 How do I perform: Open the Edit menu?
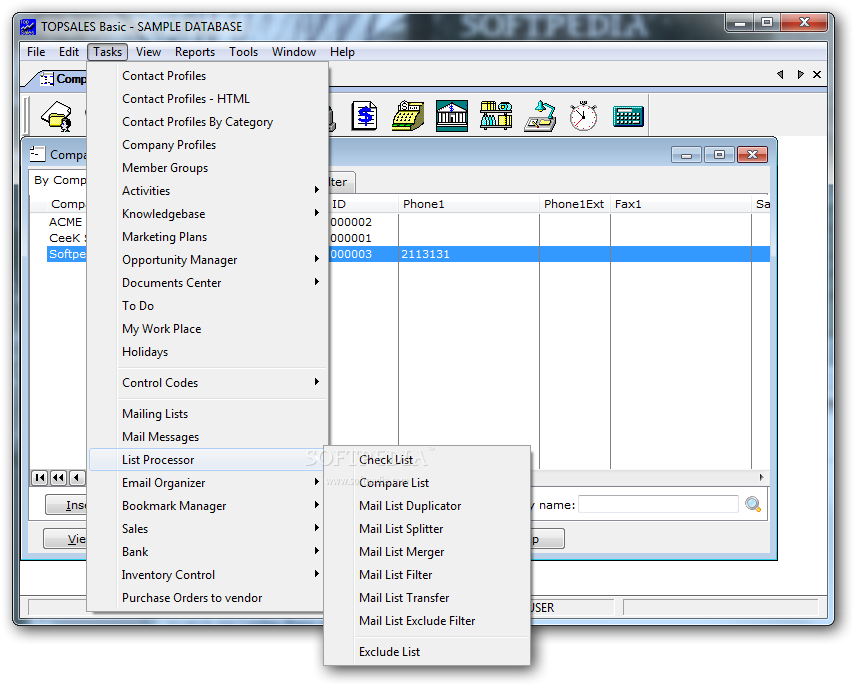click(x=69, y=52)
